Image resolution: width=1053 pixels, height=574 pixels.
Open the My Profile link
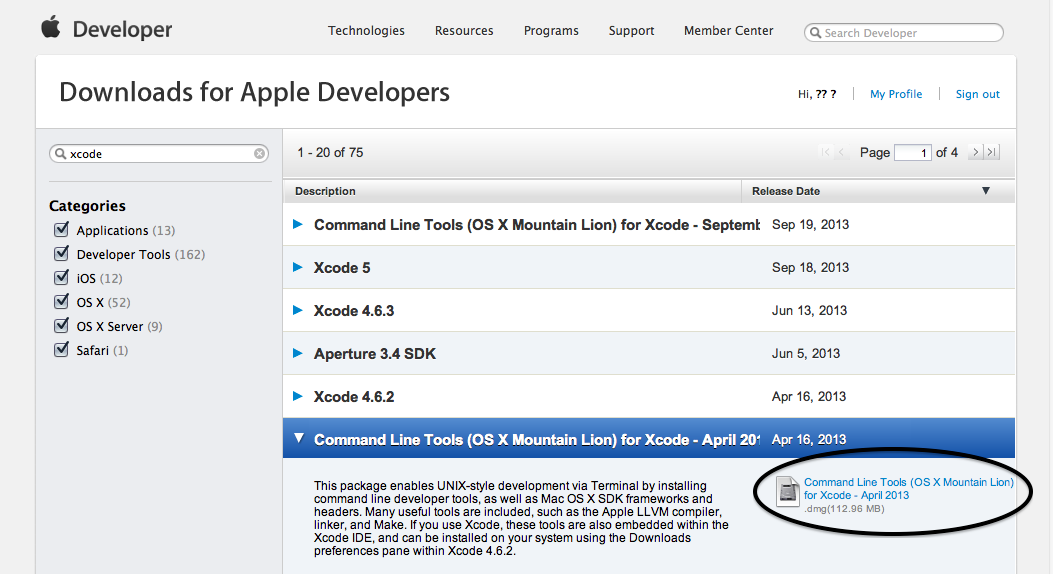click(896, 94)
